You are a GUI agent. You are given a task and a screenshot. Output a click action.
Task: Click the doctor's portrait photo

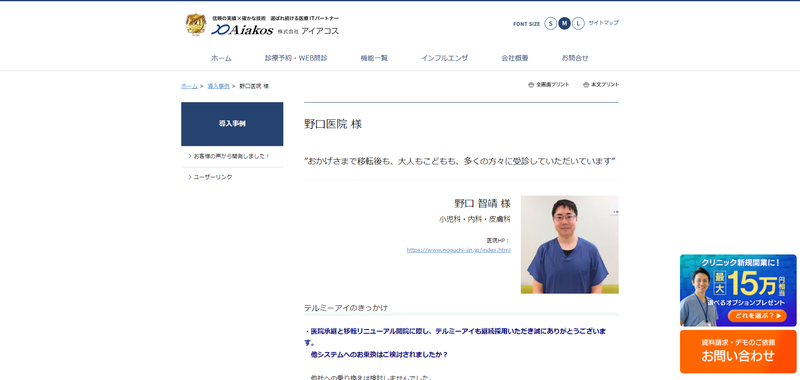[x=569, y=244]
